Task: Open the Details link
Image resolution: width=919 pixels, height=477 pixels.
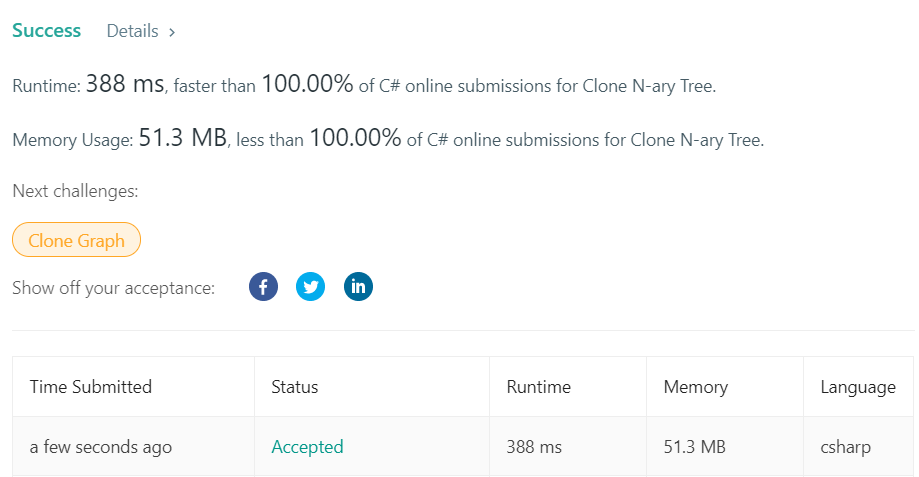Action: [133, 31]
